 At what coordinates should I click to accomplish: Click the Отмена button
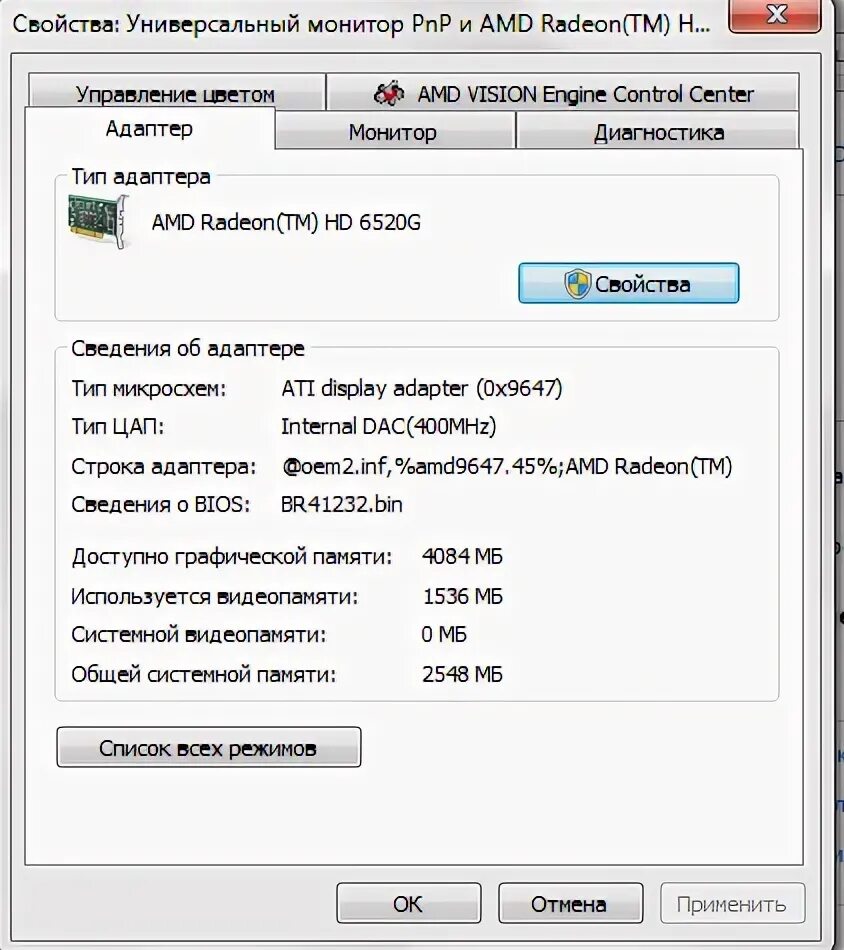(570, 903)
